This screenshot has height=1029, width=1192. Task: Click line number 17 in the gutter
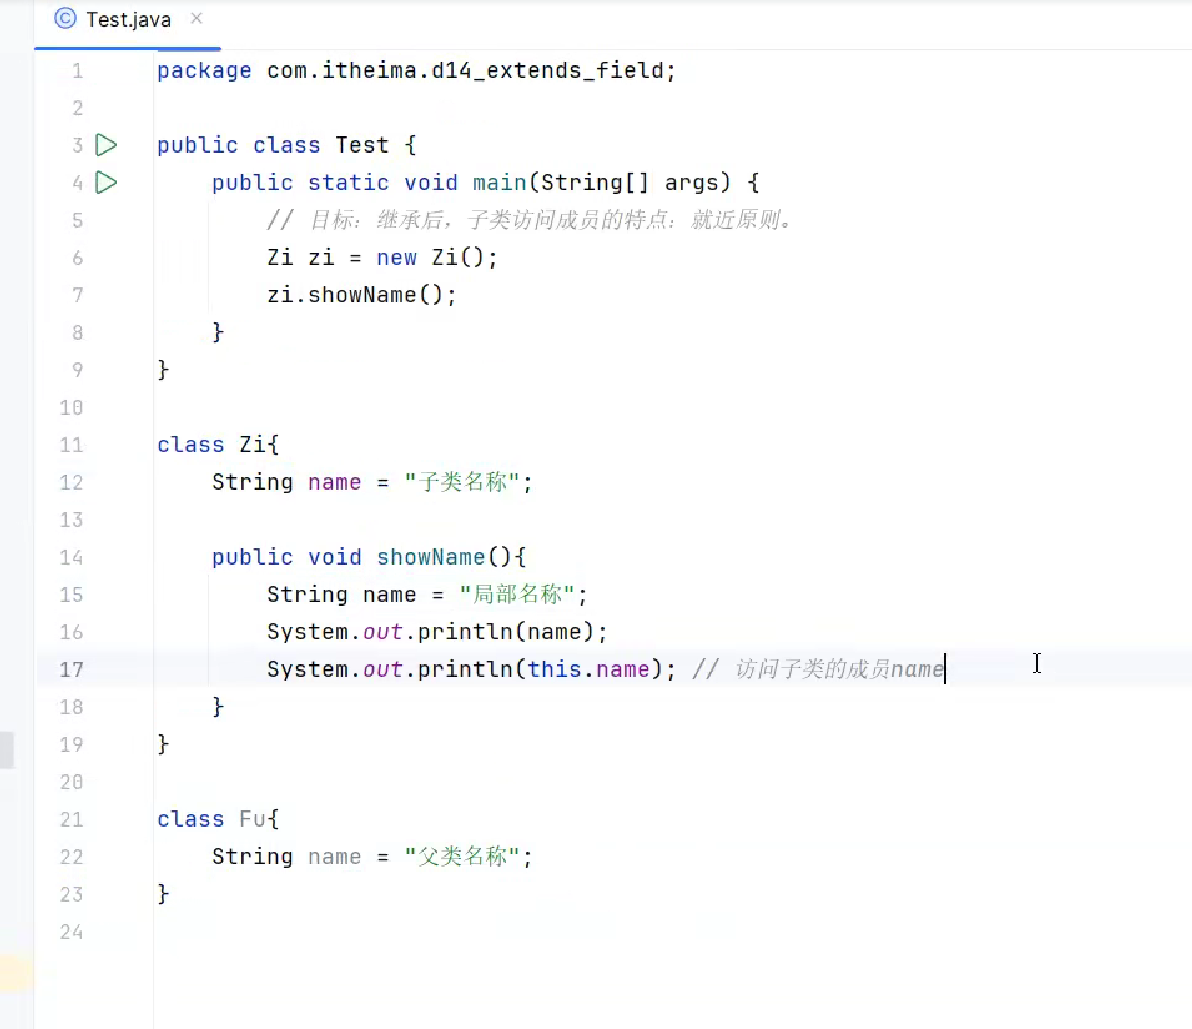tap(71, 669)
